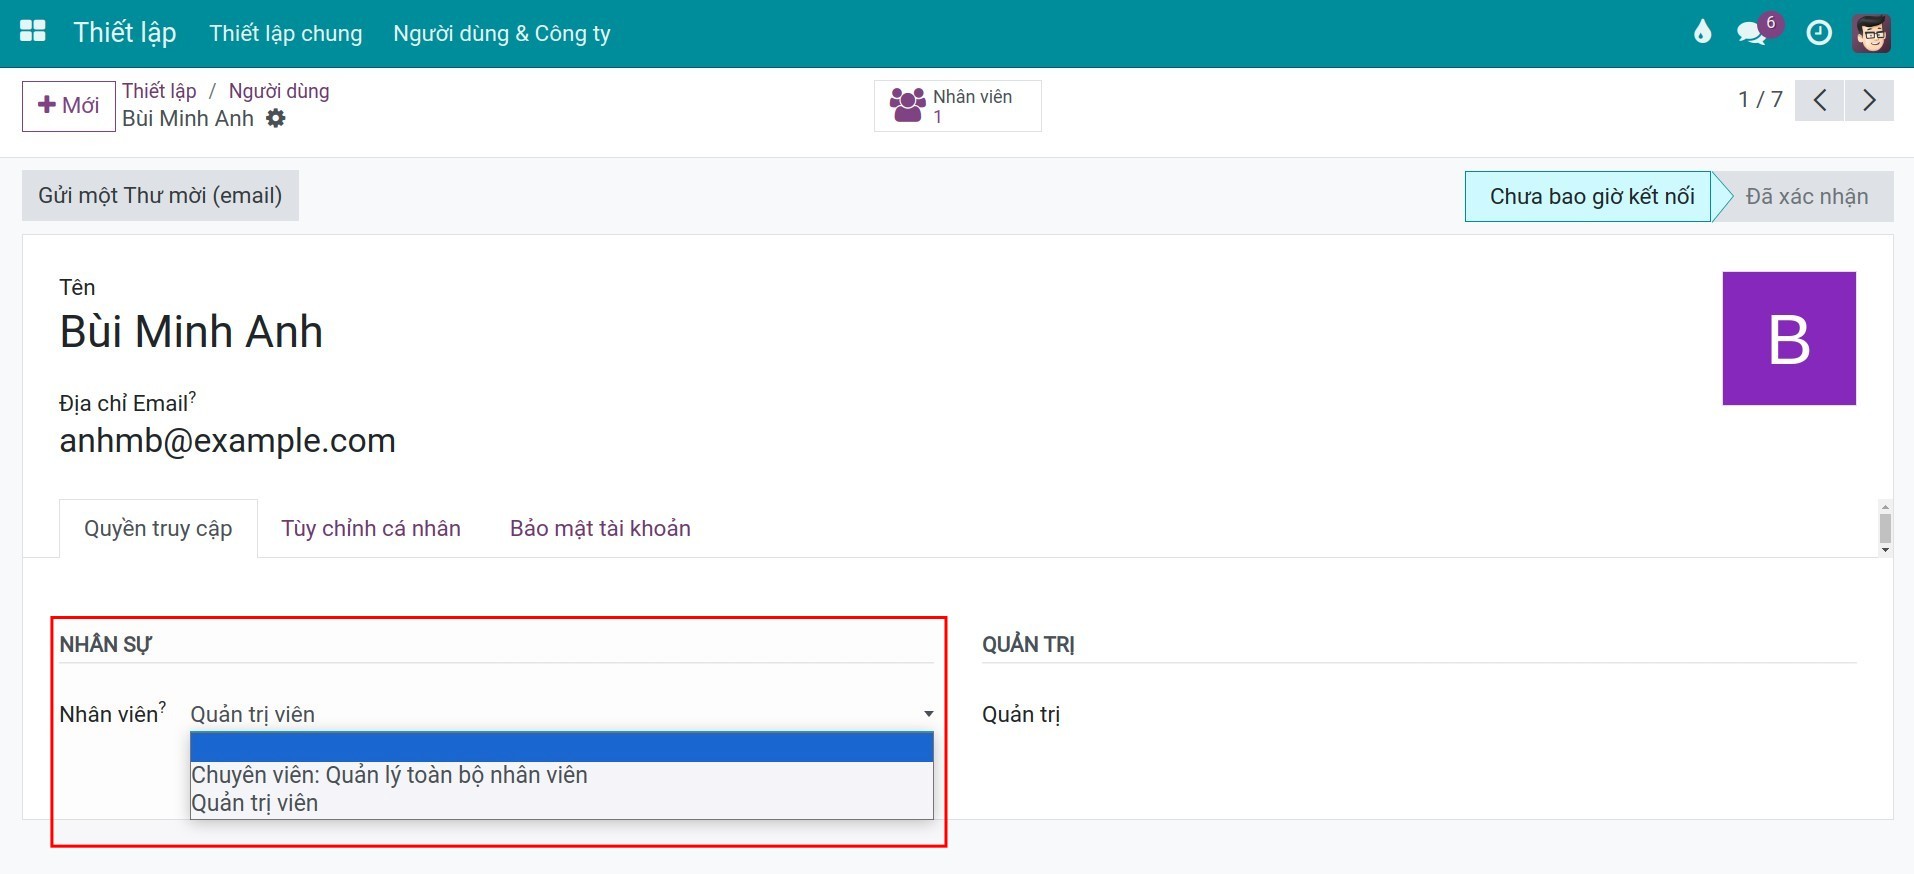
Task: Open the activities clock icon
Action: pos(1819,33)
